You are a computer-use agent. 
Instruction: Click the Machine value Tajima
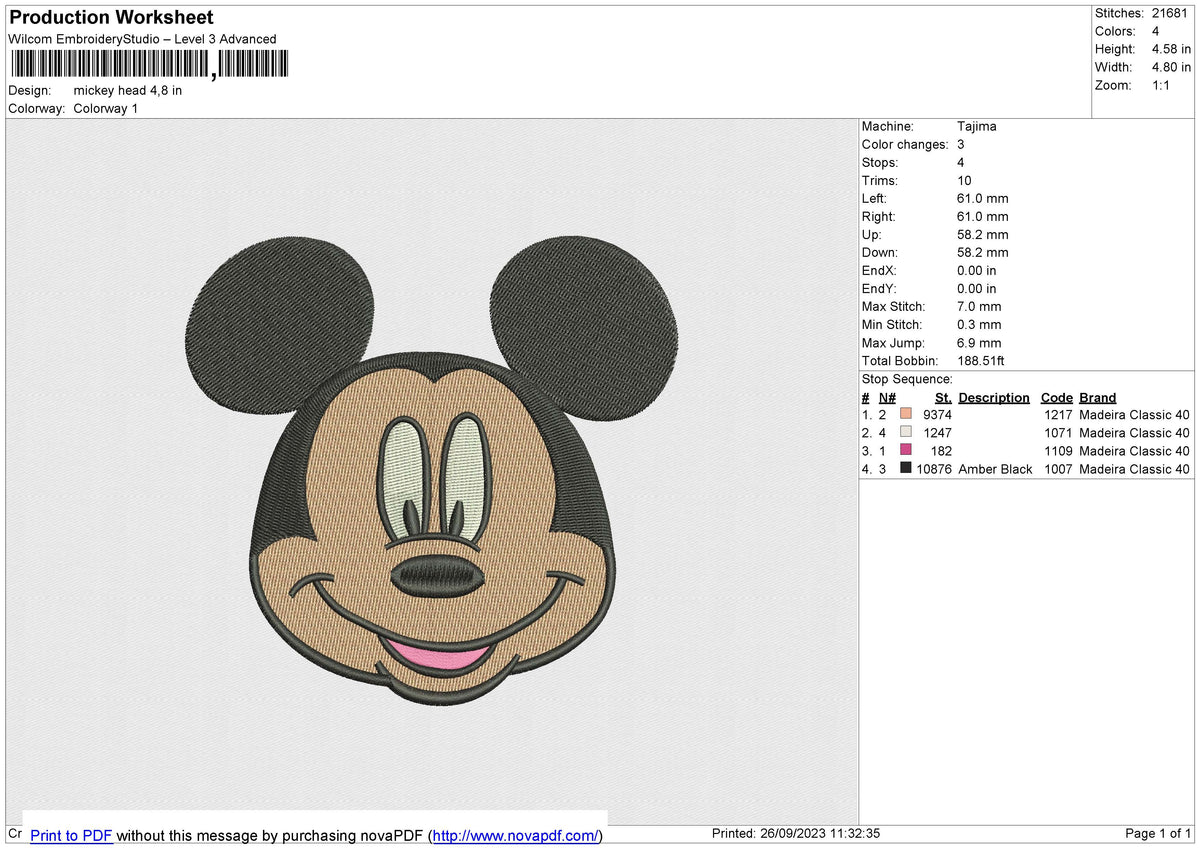[x=977, y=126]
